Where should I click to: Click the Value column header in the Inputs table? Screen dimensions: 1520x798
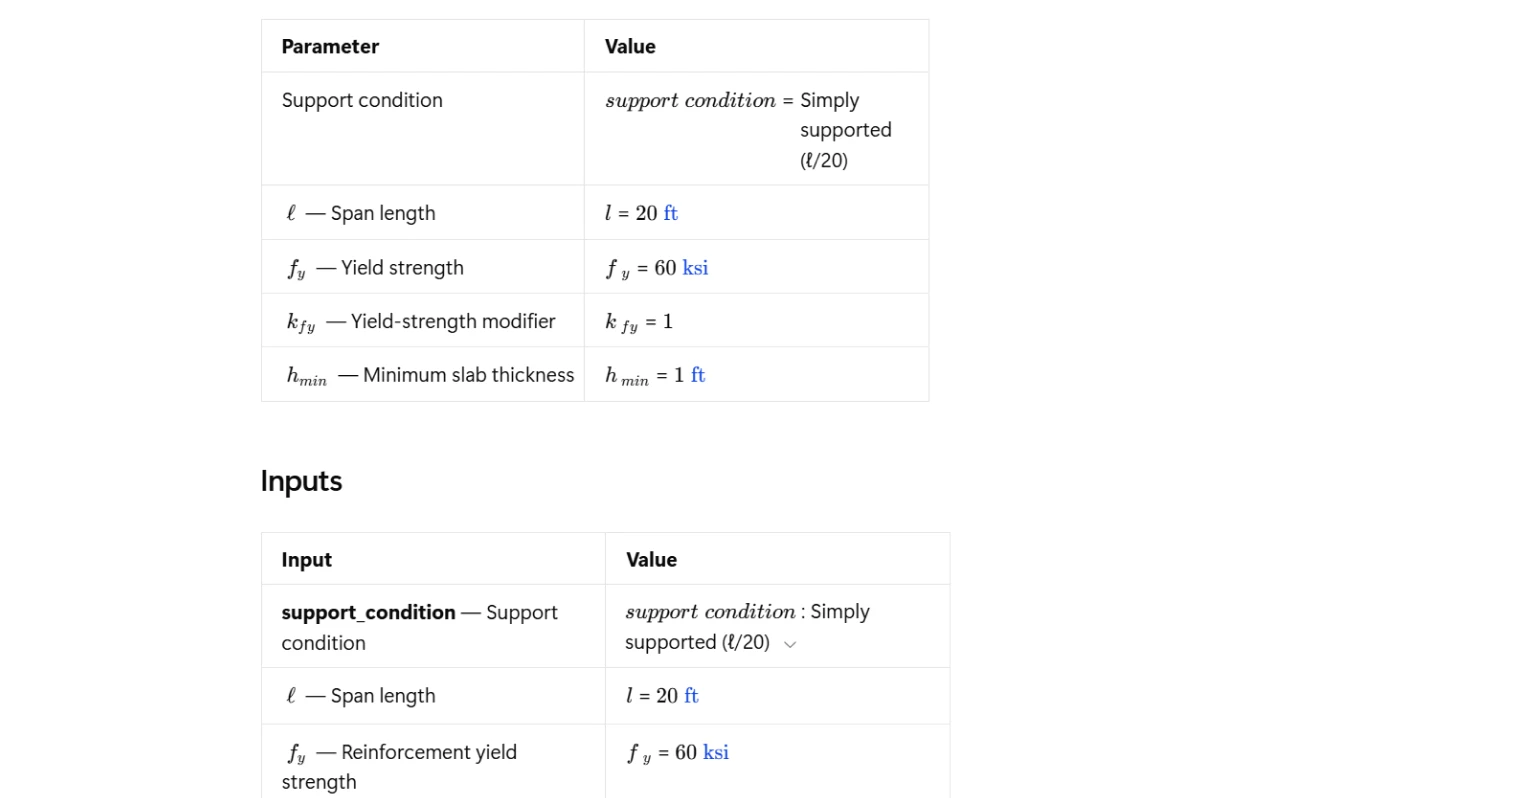[651, 560]
